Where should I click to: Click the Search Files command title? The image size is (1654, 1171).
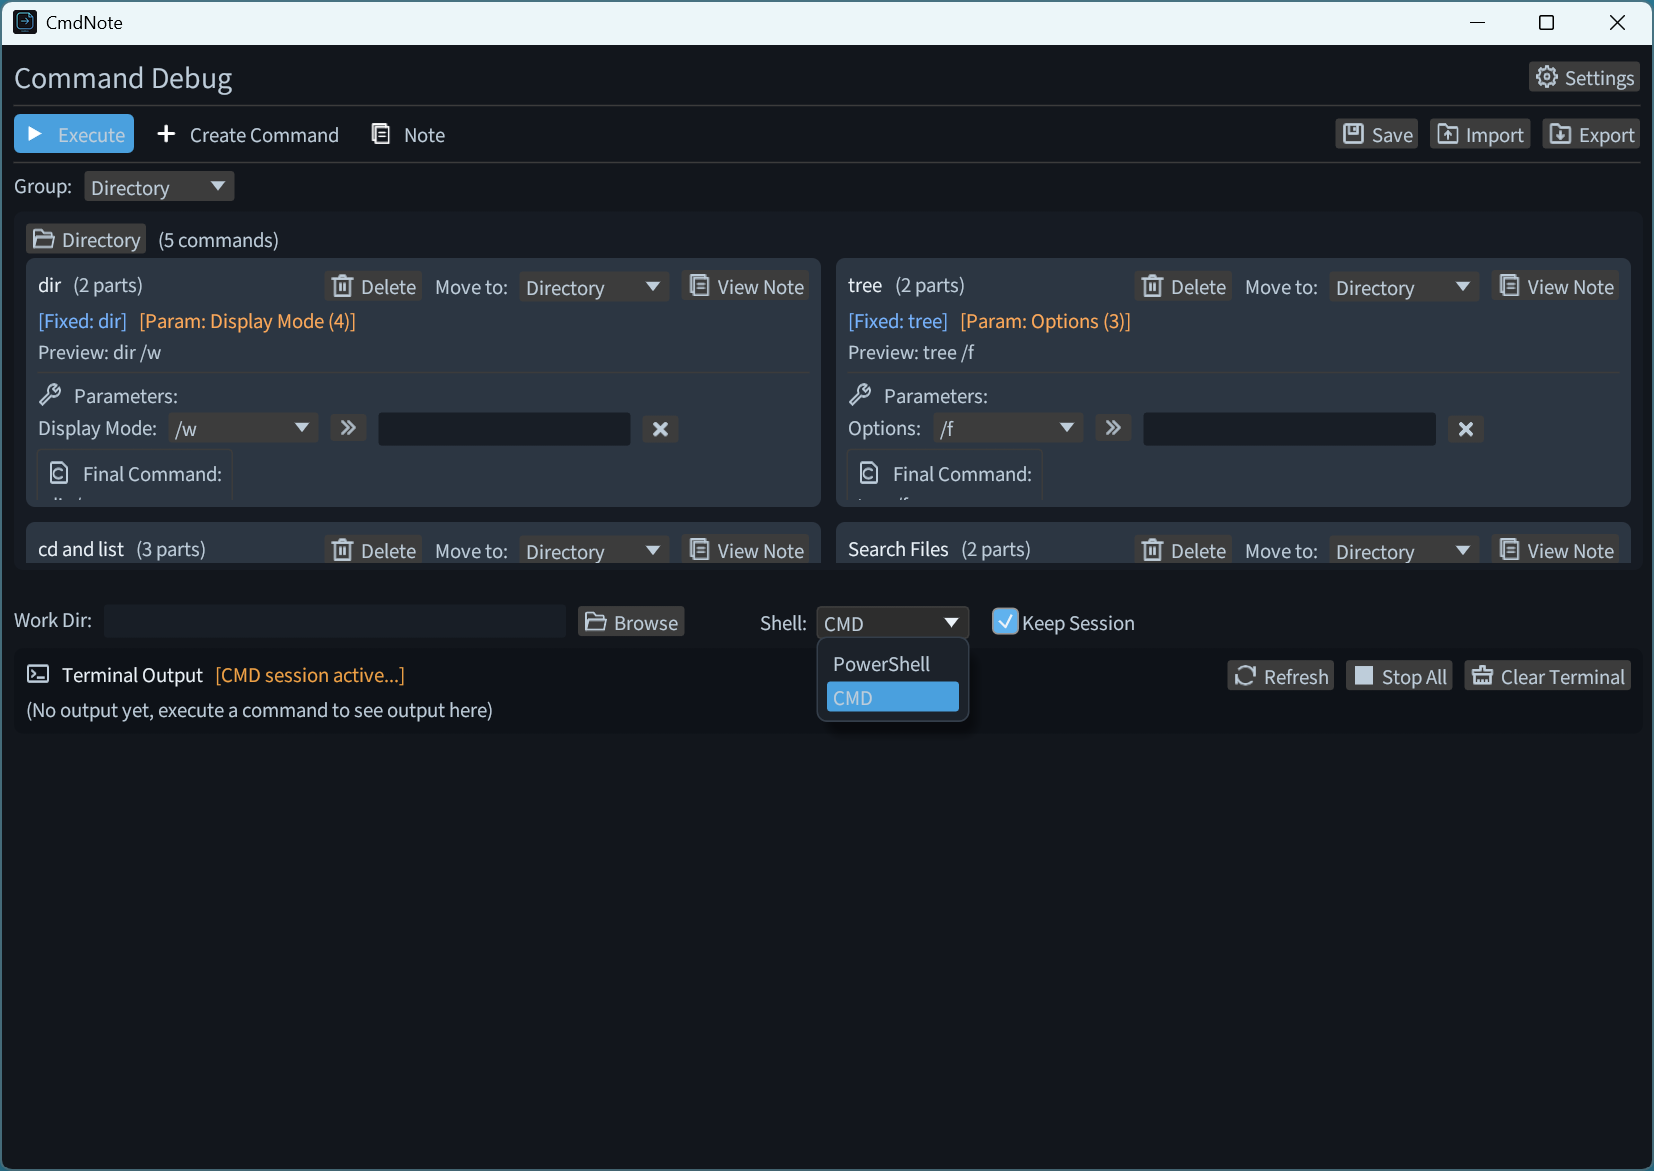pyautogui.click(x=898, y=549)
